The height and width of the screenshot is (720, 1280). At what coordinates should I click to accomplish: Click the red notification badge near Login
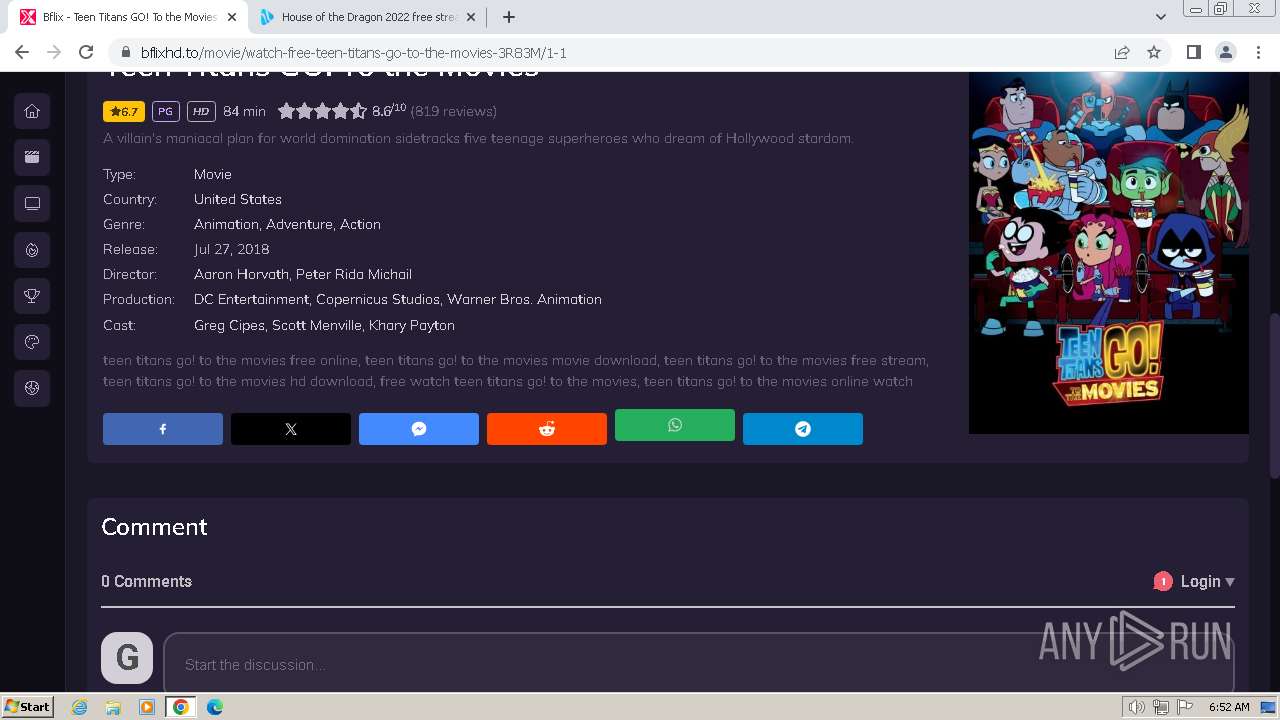point(1163,581)
